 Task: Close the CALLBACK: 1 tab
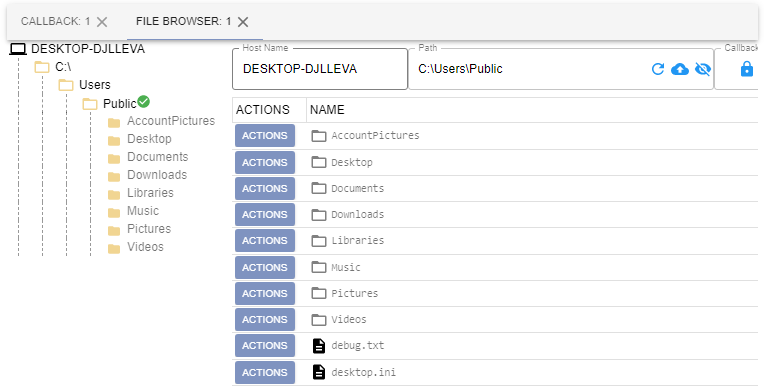(102, 21)
